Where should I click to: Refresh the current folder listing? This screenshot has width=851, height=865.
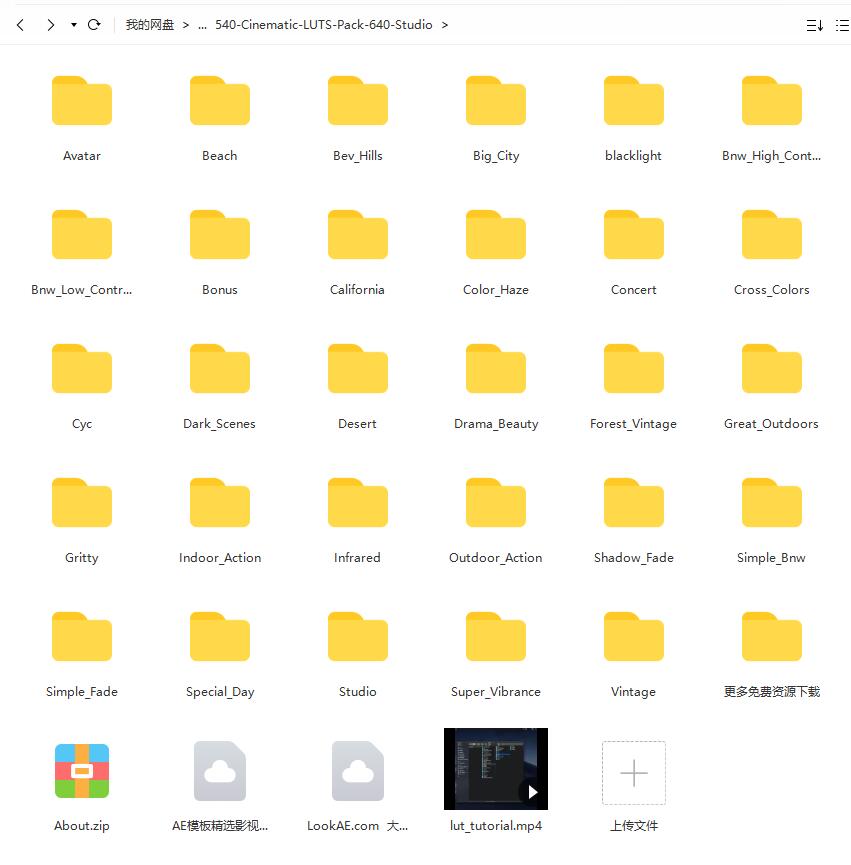point(94,25)
